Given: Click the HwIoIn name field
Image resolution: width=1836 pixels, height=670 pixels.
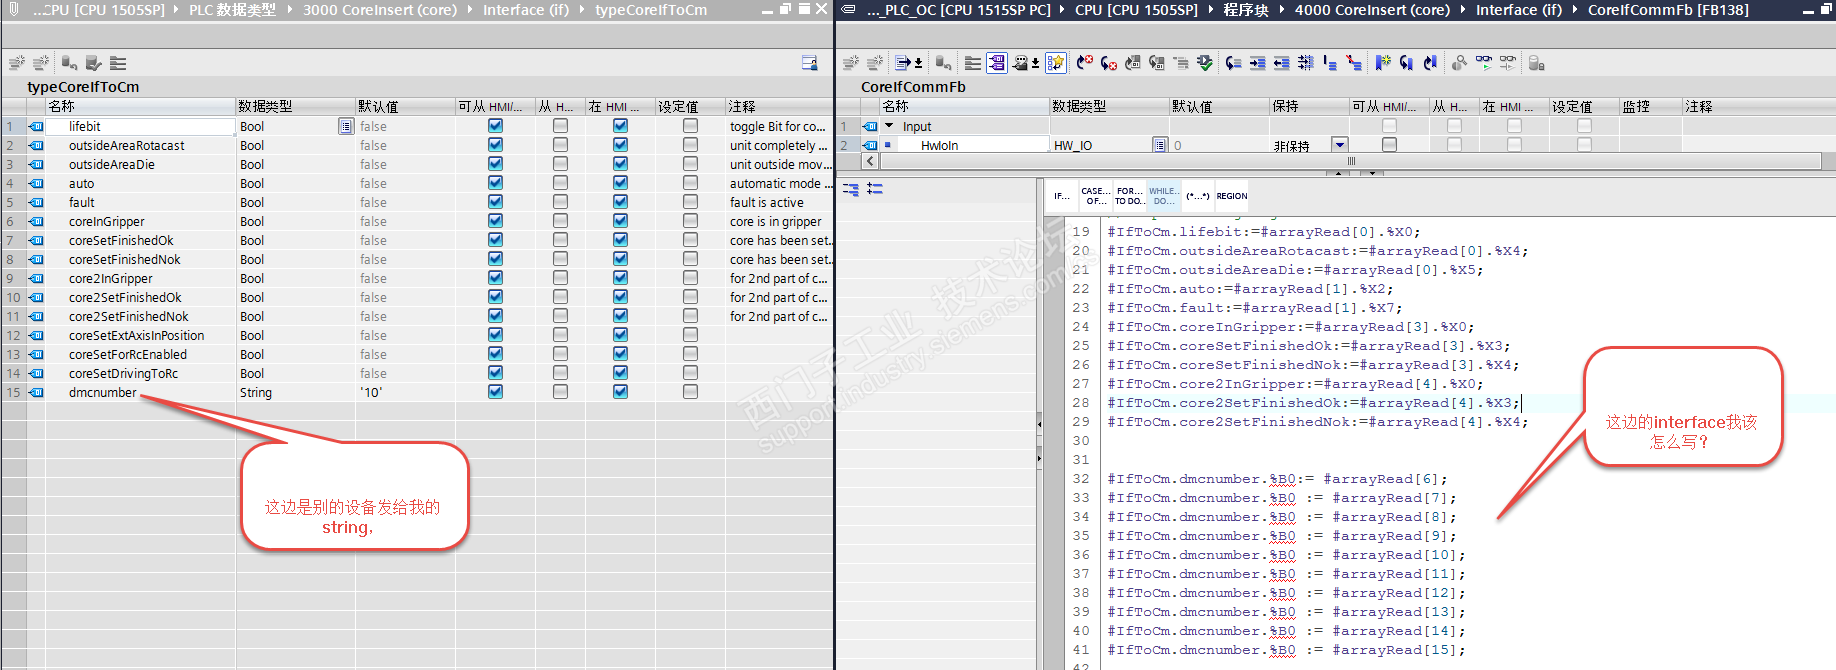Looking at the screenshot, I should pyautogui.click(x=972, y=145).
